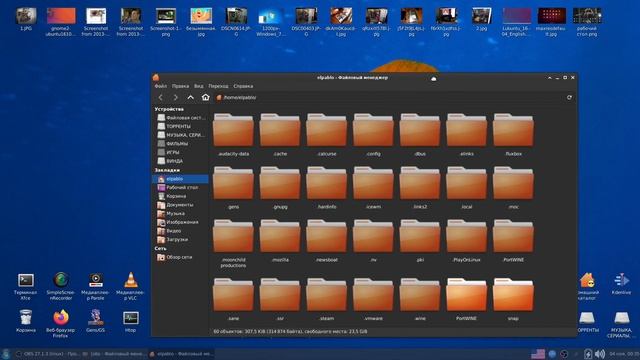The height and width of the screenshot is (360, 640).
Task: Select Файловая система in devices sidebar
Action: [181, 118]
